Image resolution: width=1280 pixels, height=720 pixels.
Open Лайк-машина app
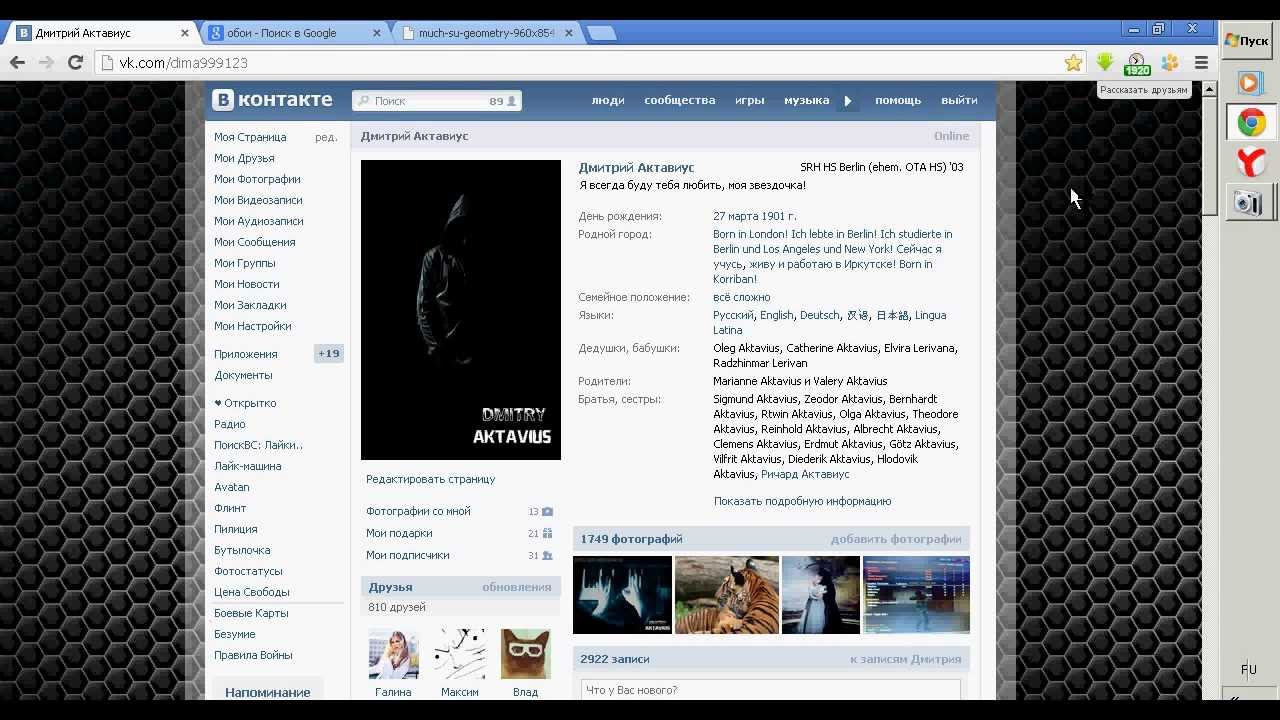[x=247, y=466]
